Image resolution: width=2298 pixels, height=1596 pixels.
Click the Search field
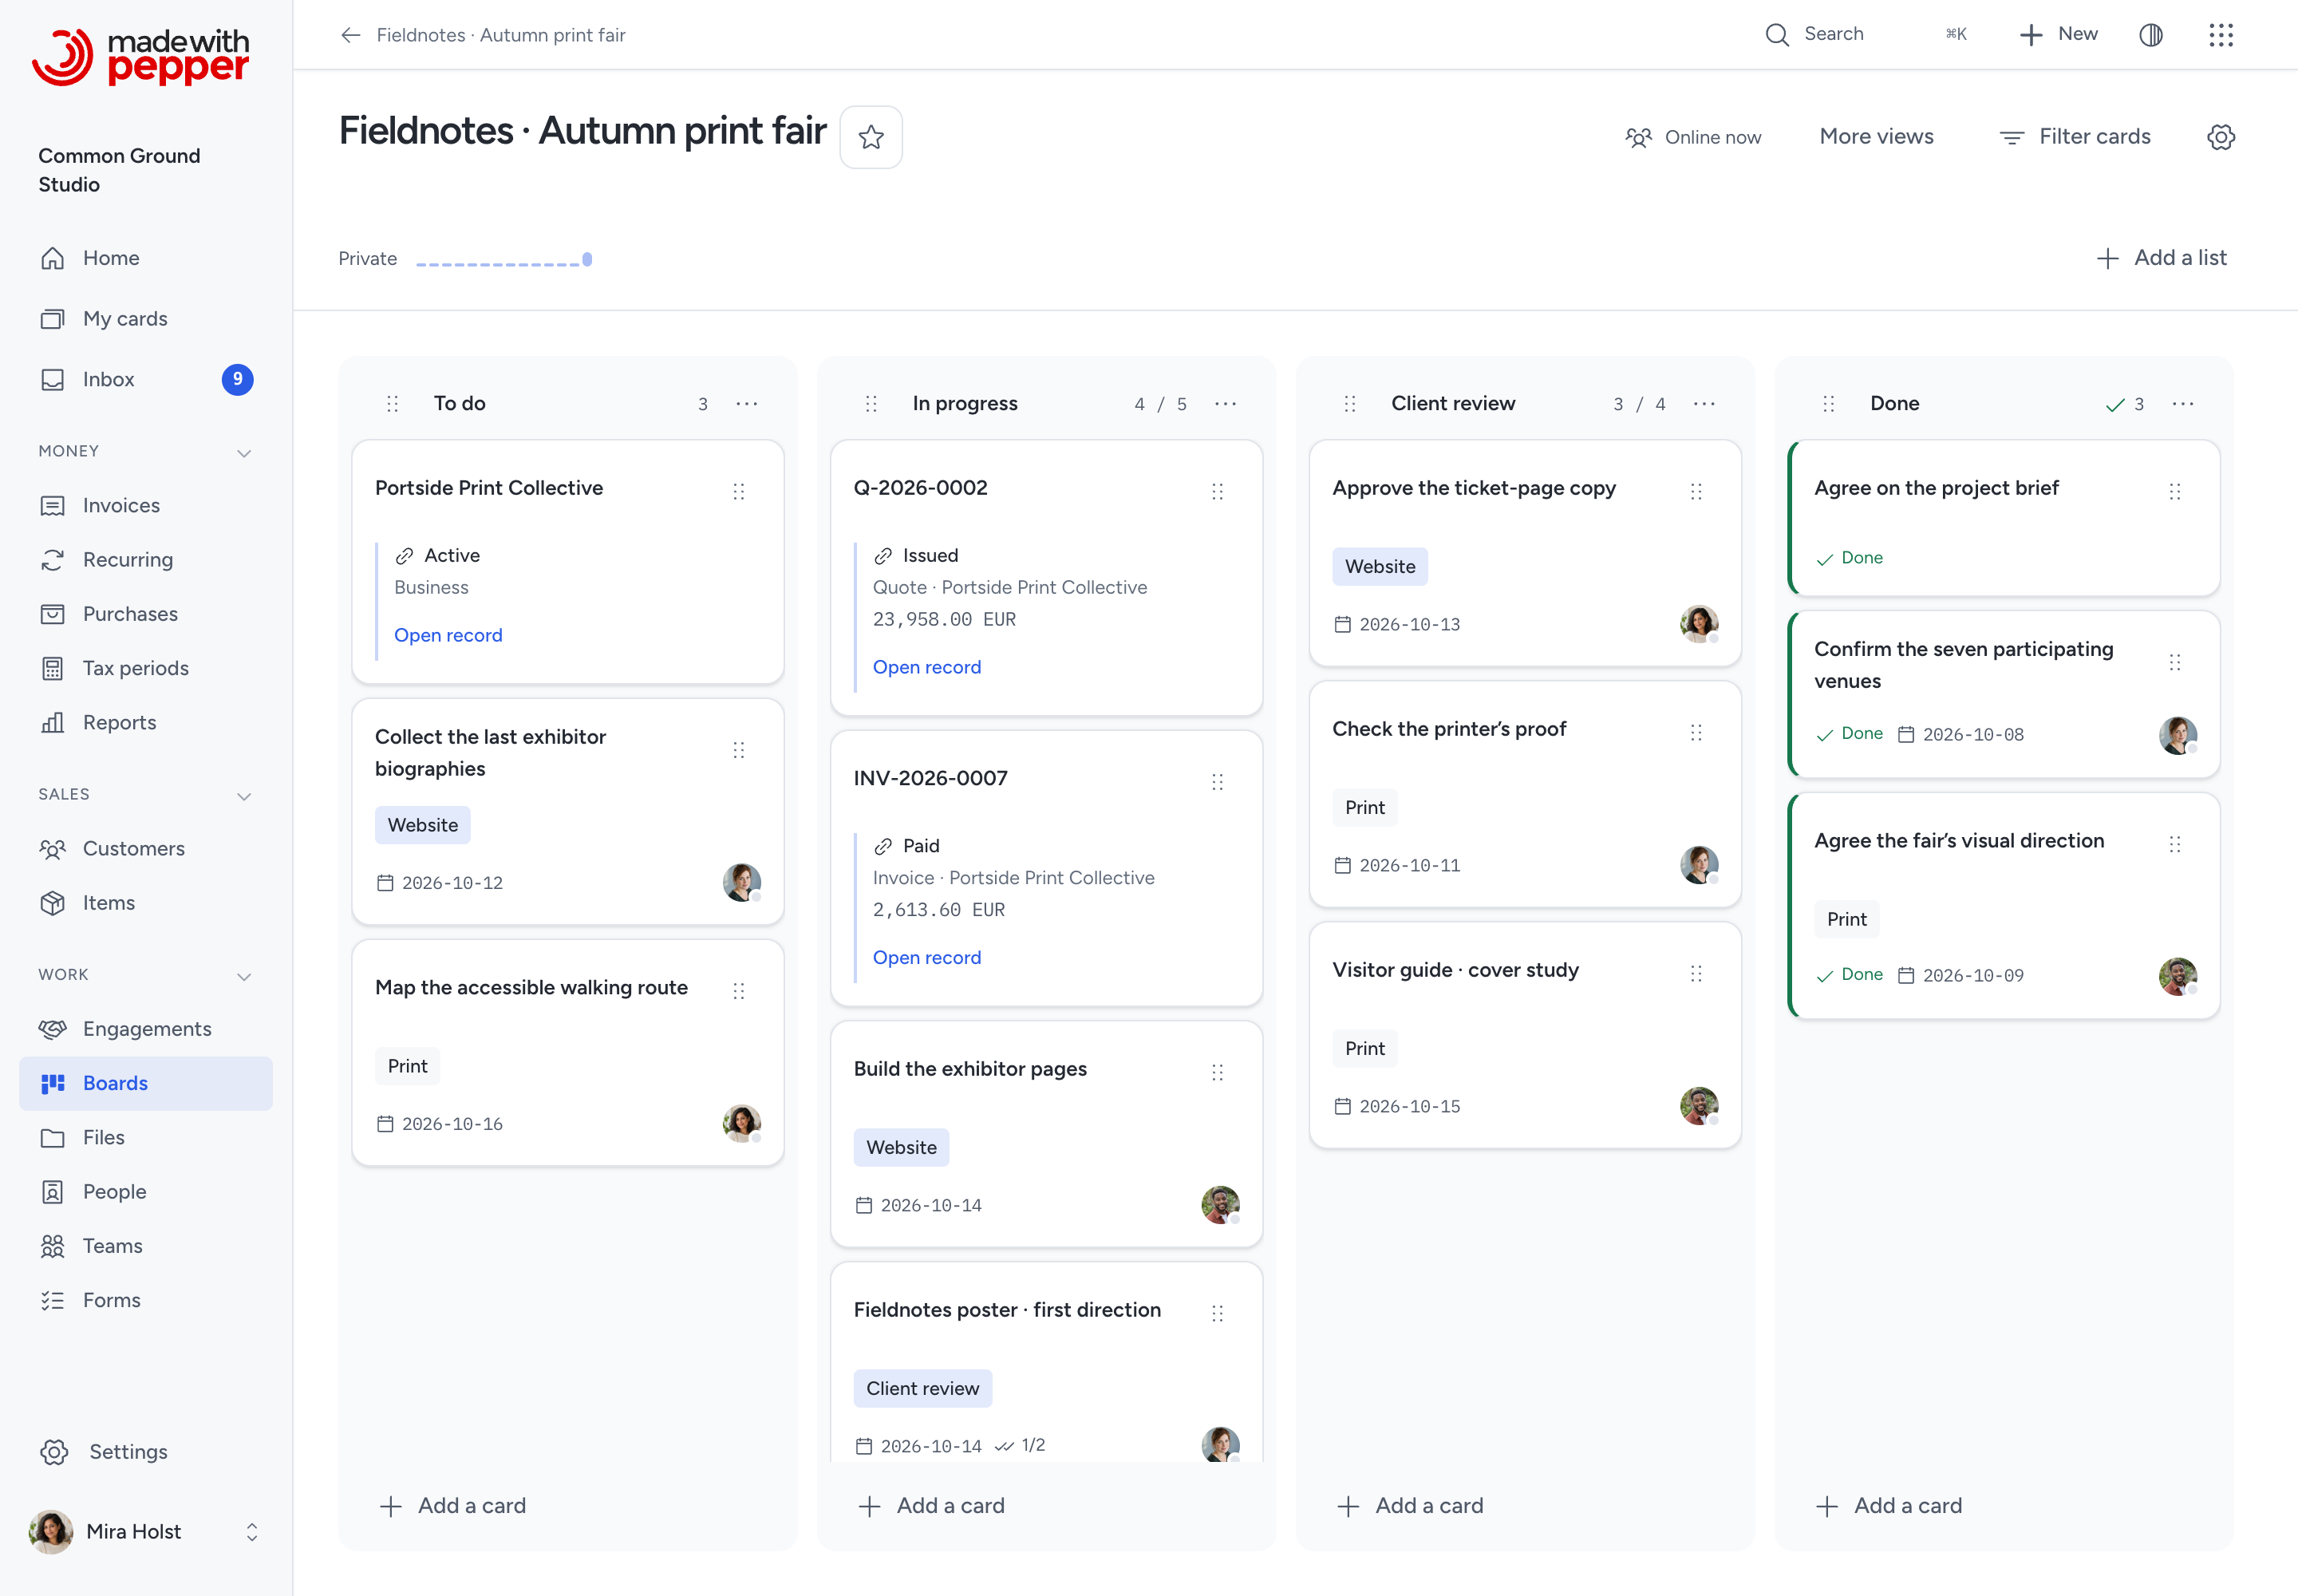point(1866,35)
